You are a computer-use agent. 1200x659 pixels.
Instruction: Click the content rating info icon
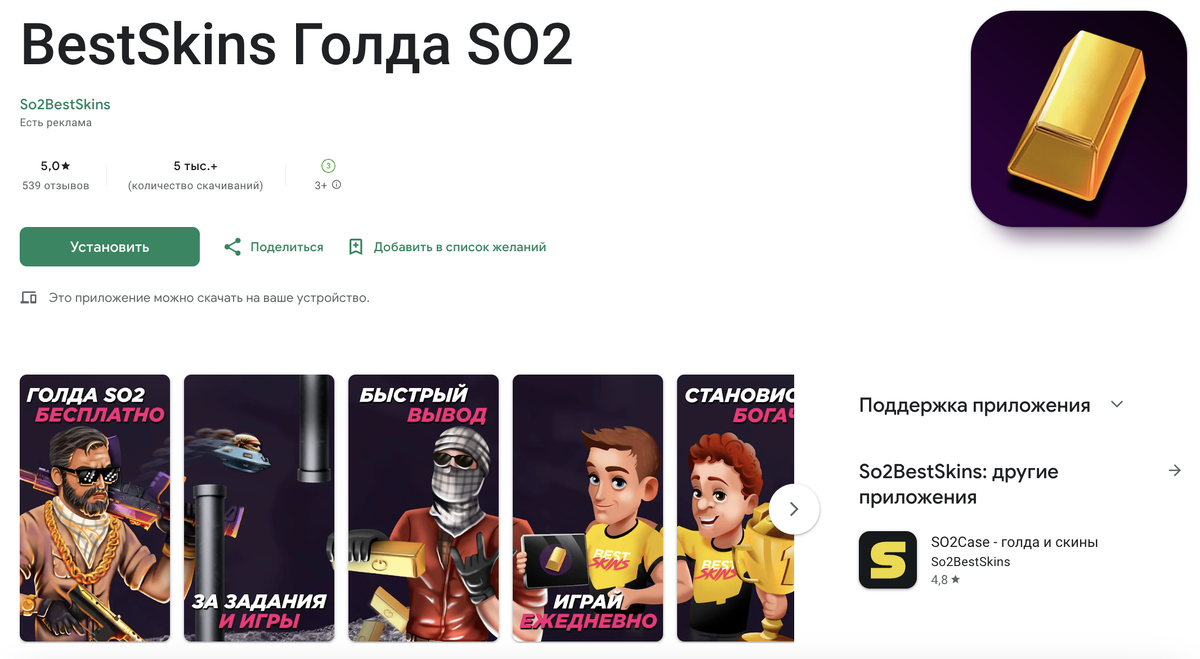click(x=336, y=185)
